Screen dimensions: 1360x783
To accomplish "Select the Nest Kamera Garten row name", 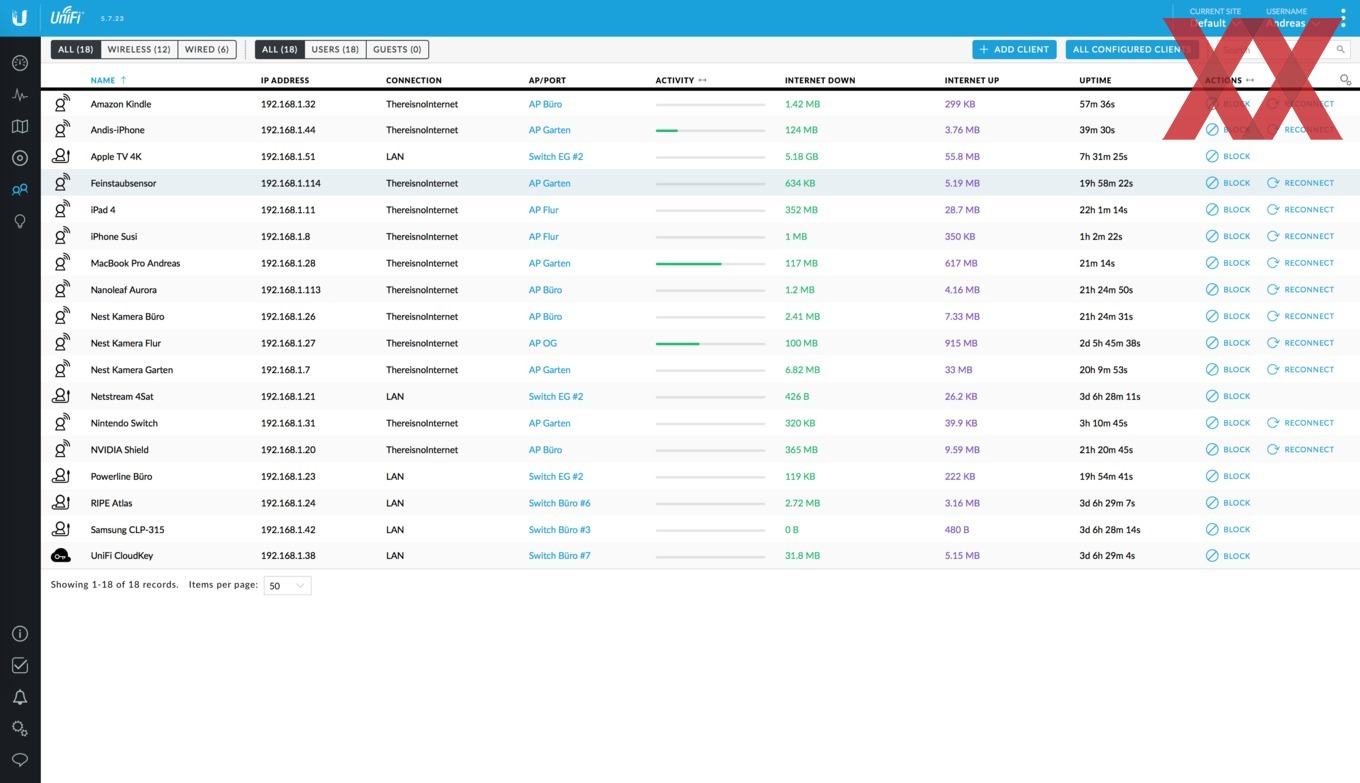I will tap(131, 370).
